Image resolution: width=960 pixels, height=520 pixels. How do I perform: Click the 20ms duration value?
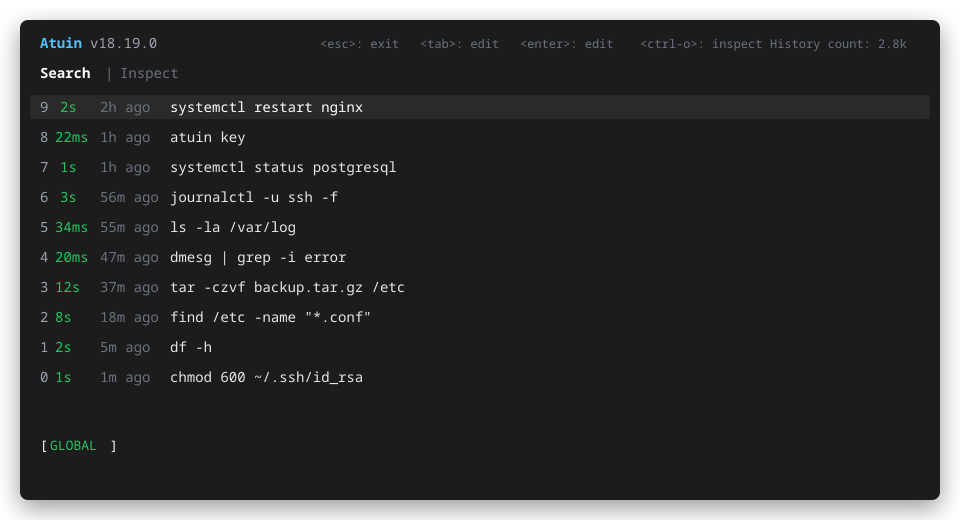tap(72, 257)
